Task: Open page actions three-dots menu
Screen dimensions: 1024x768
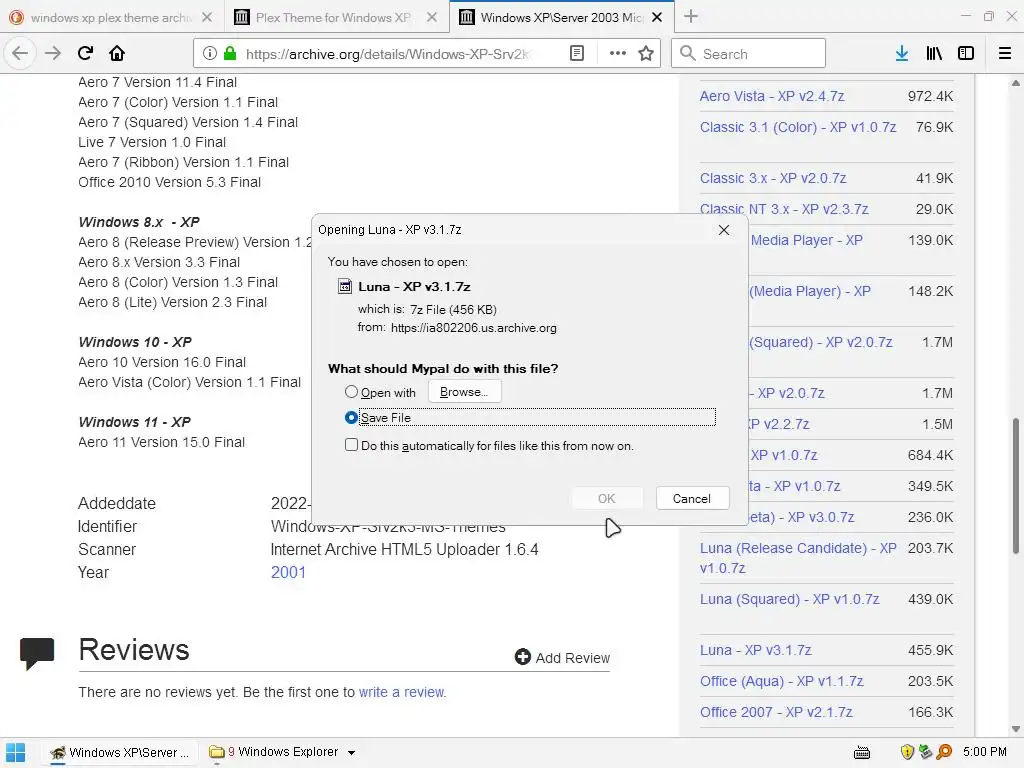Action: [x=617, y=54]
